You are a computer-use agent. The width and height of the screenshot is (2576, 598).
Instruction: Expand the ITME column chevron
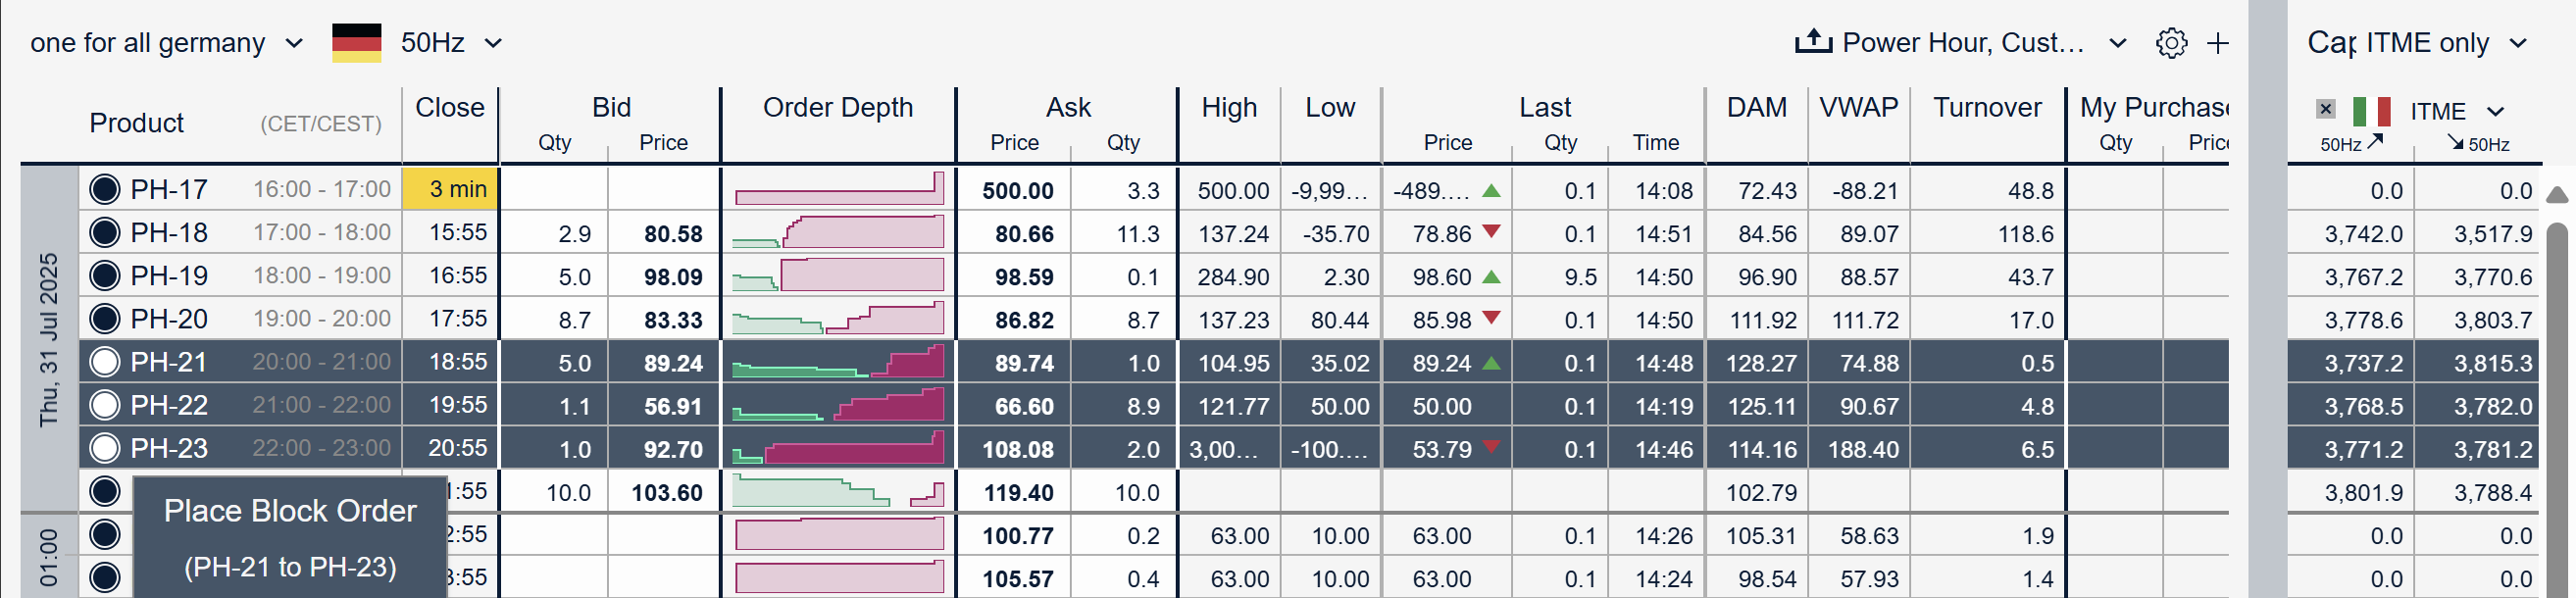coord(2495,111)
